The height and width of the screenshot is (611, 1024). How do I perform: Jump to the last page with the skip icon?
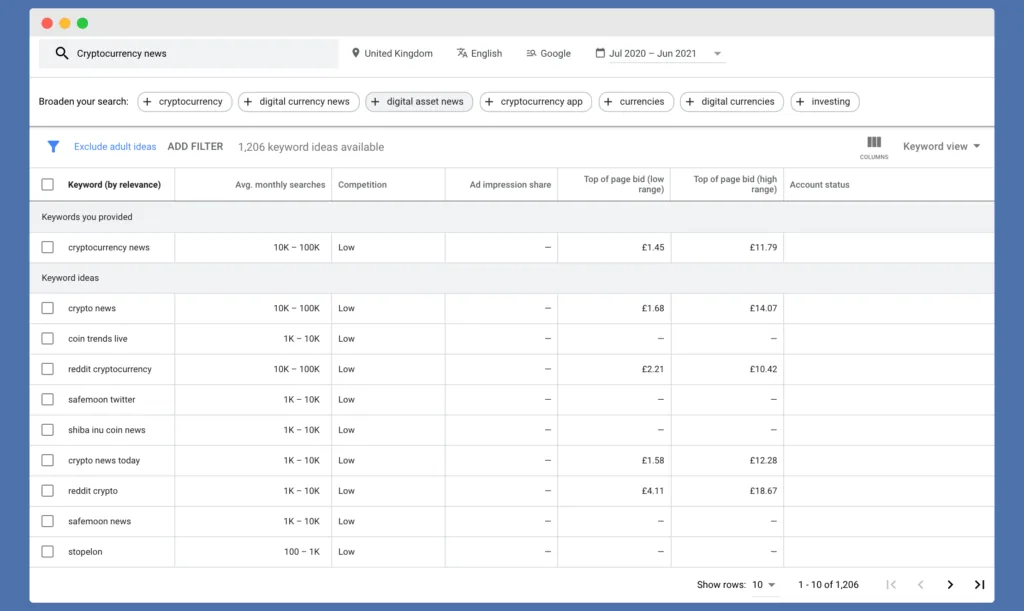(981, 585)
